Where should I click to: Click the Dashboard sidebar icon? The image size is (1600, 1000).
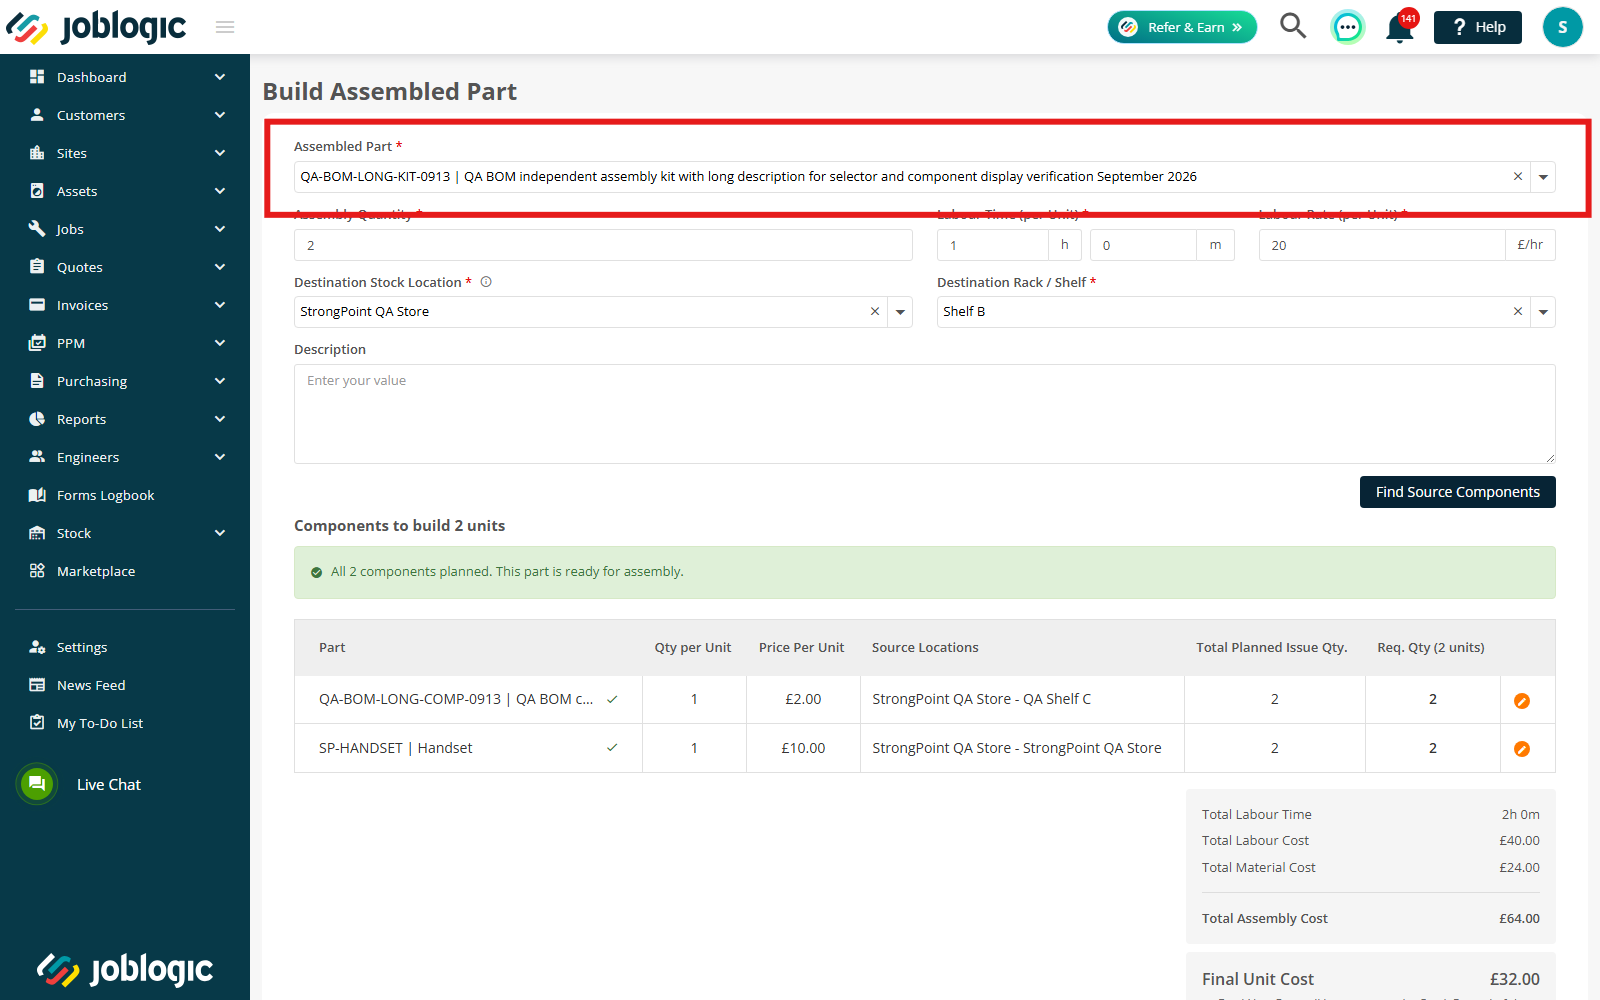point(37,77)
